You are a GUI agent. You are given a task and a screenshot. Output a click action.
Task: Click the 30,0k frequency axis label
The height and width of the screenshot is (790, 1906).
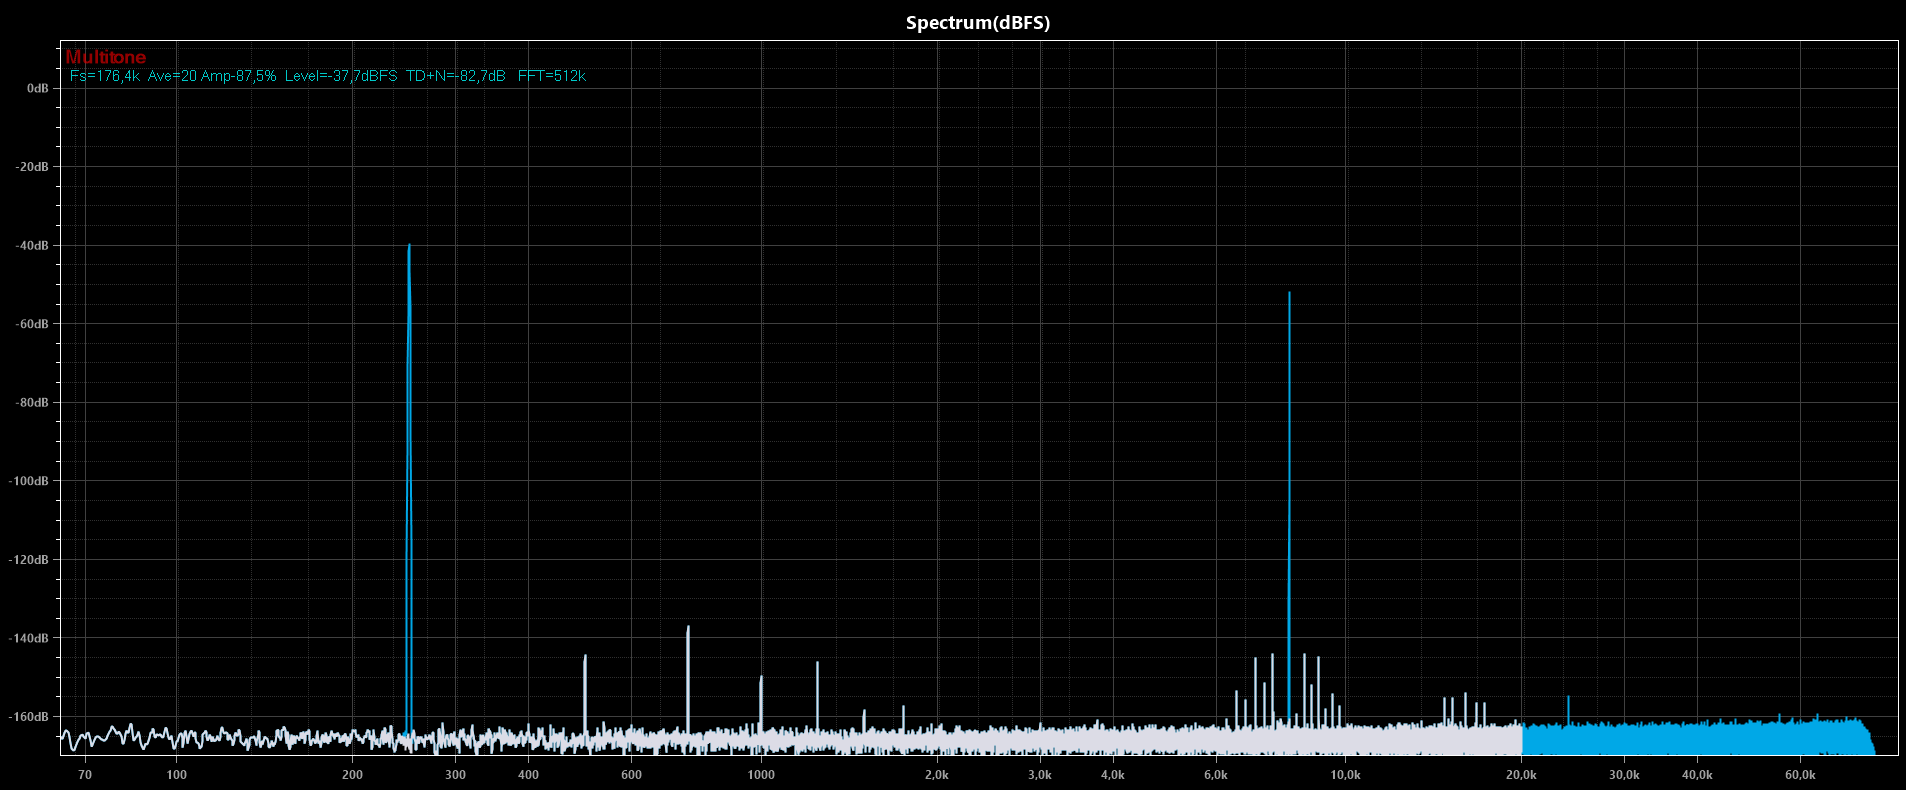(1625, 774)
